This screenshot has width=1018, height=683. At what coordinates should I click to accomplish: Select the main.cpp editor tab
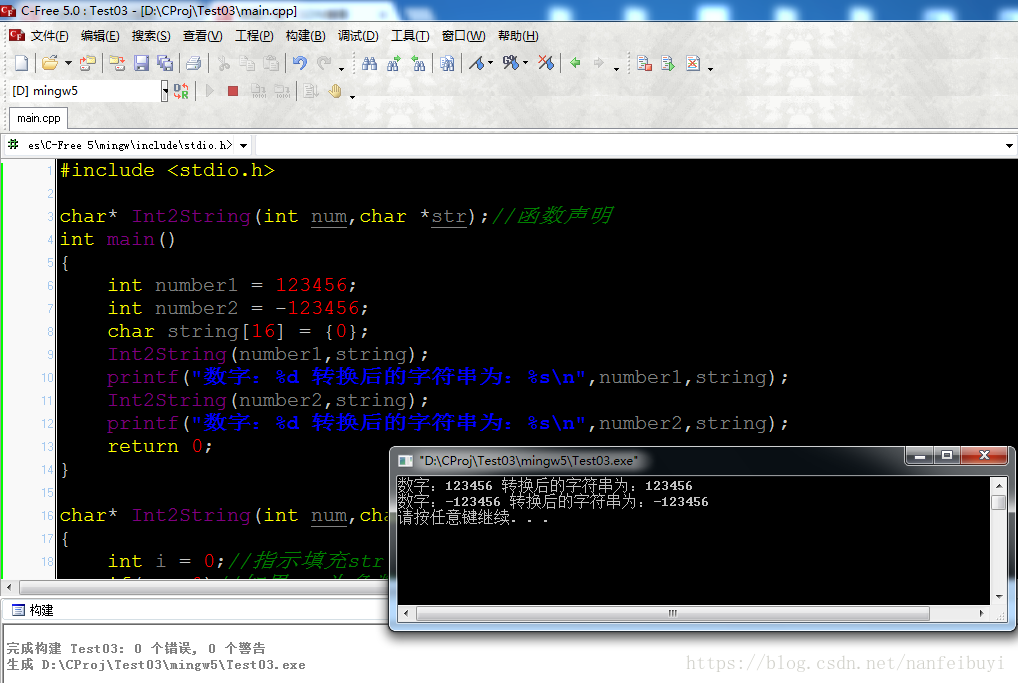[x=38, y=118]
